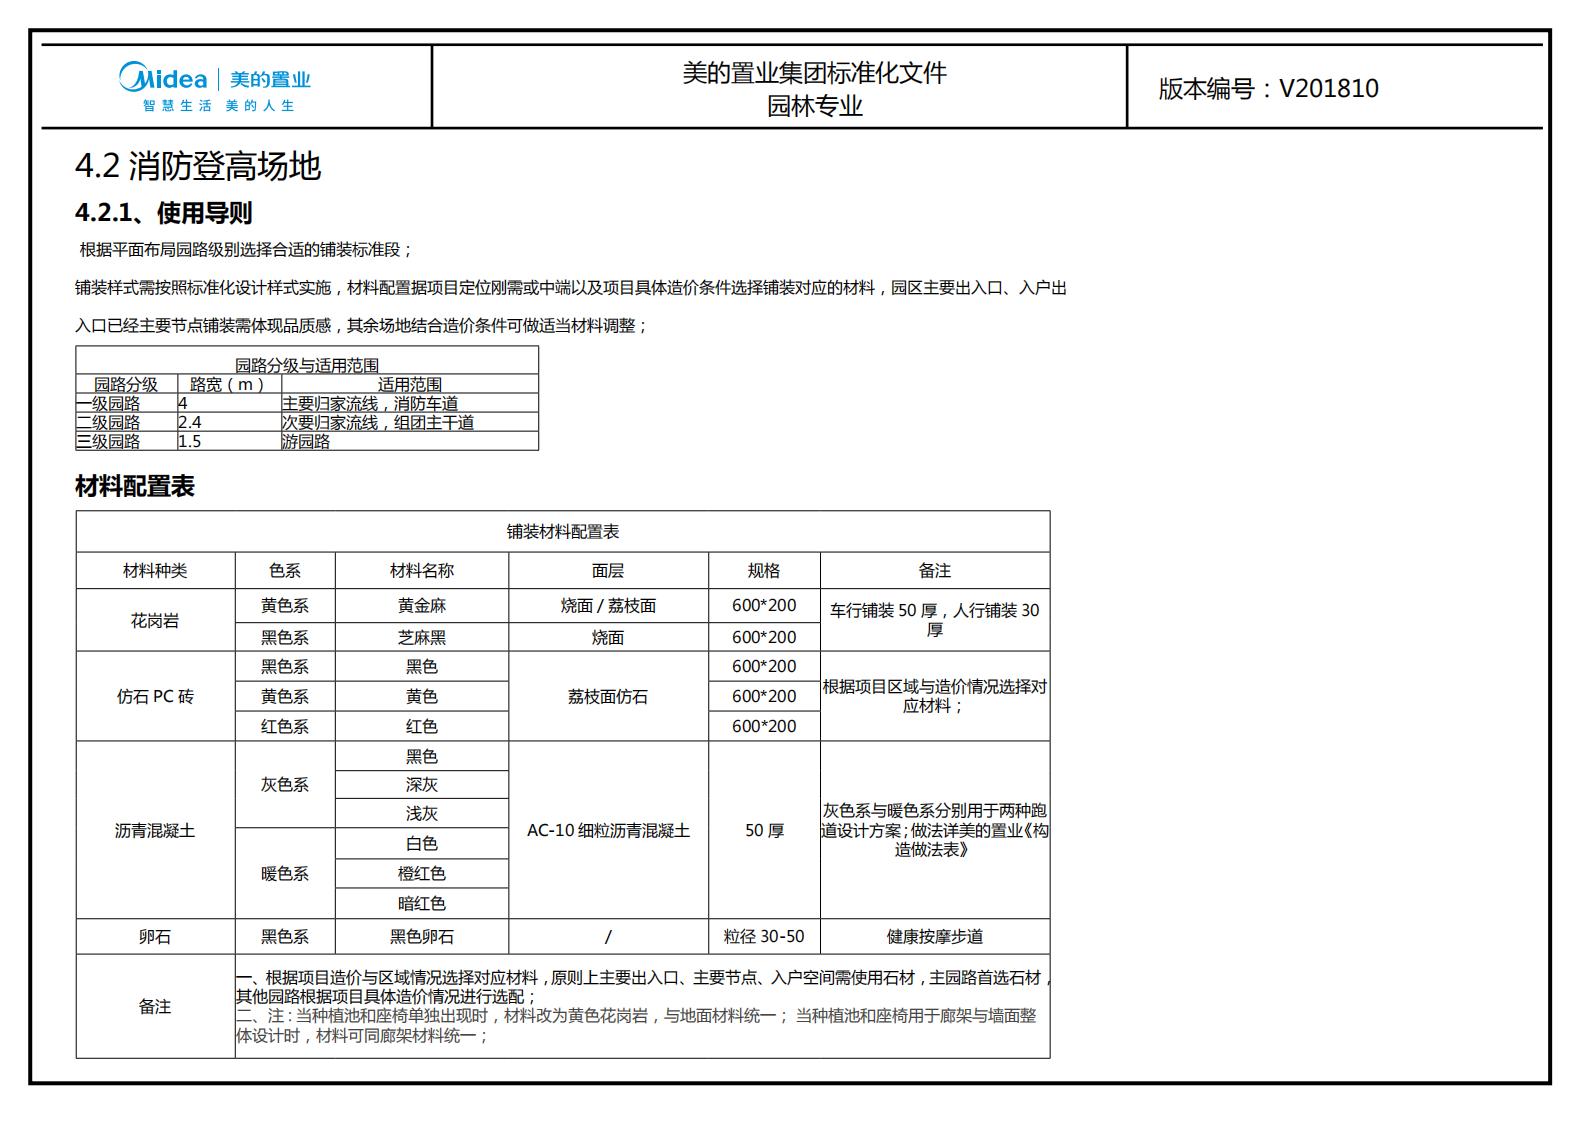Click the 黑色卵石 material name
Viewport: 1587px width, 1123px height.
tap(422, 937)
